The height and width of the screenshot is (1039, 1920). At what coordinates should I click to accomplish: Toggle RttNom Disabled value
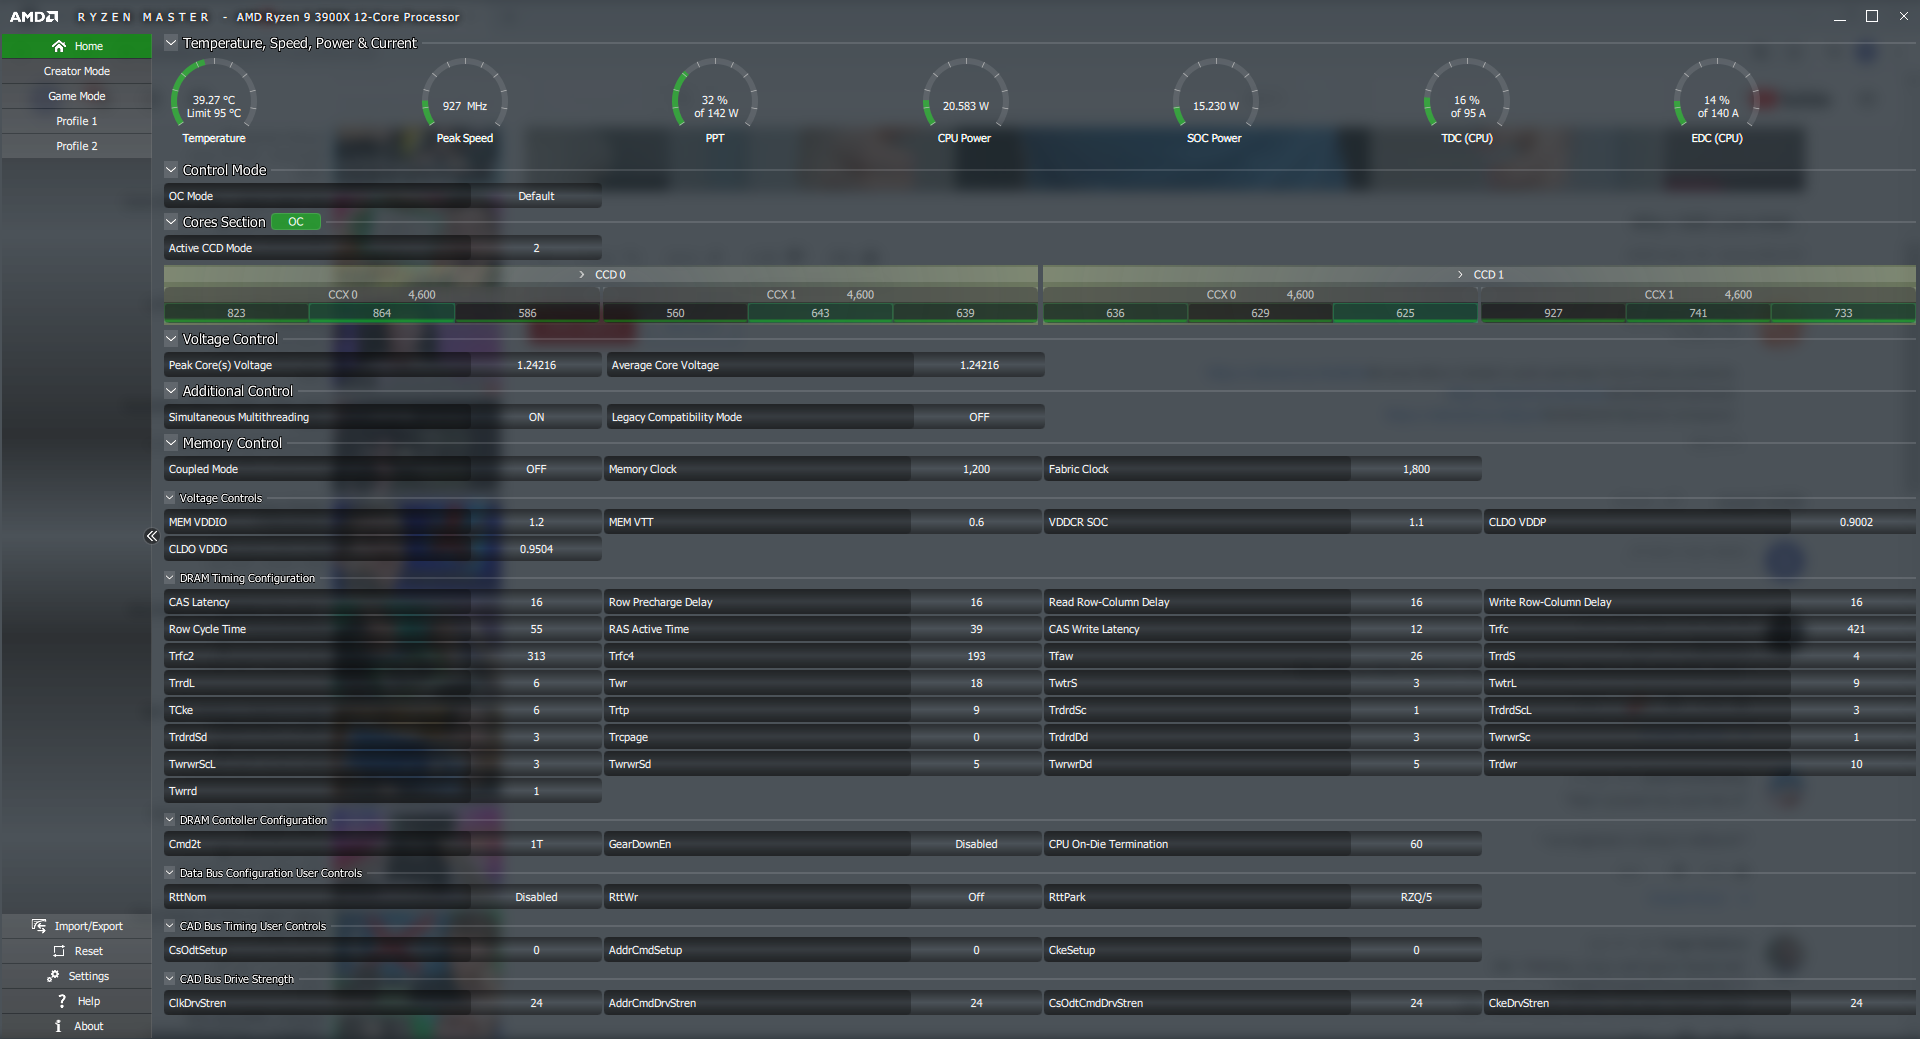point(536,897)
